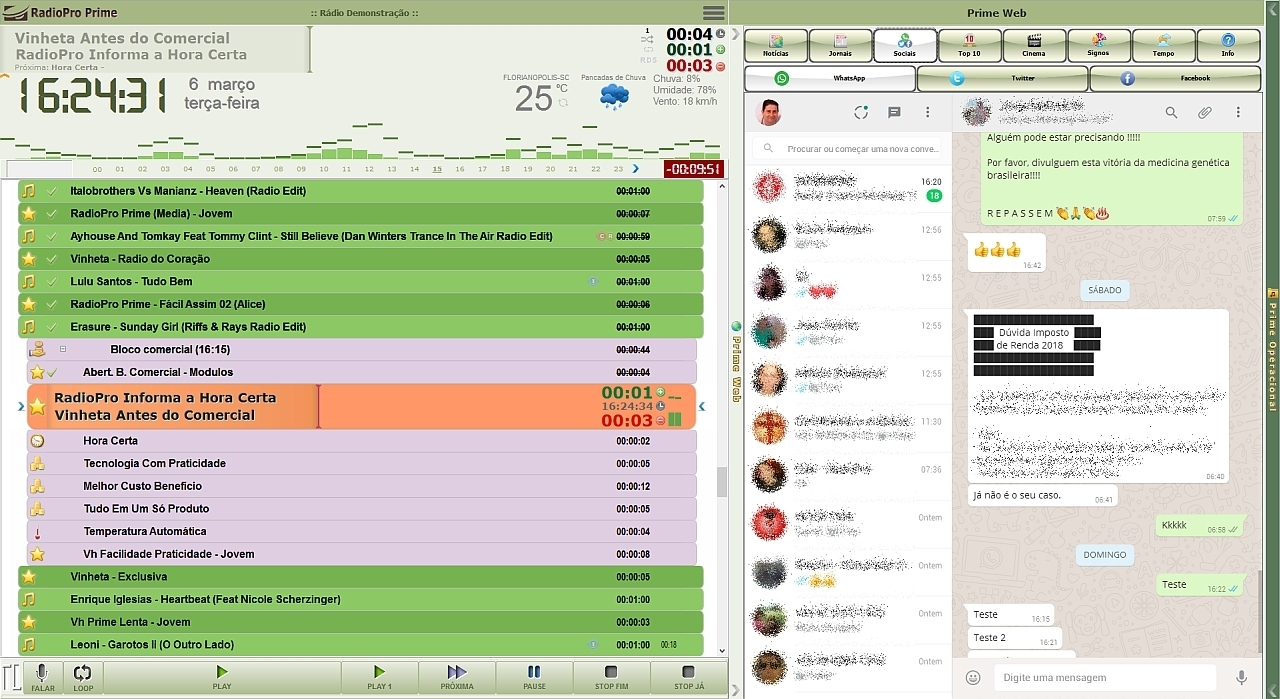Switch to the Top 10 tab

point(969,46)
